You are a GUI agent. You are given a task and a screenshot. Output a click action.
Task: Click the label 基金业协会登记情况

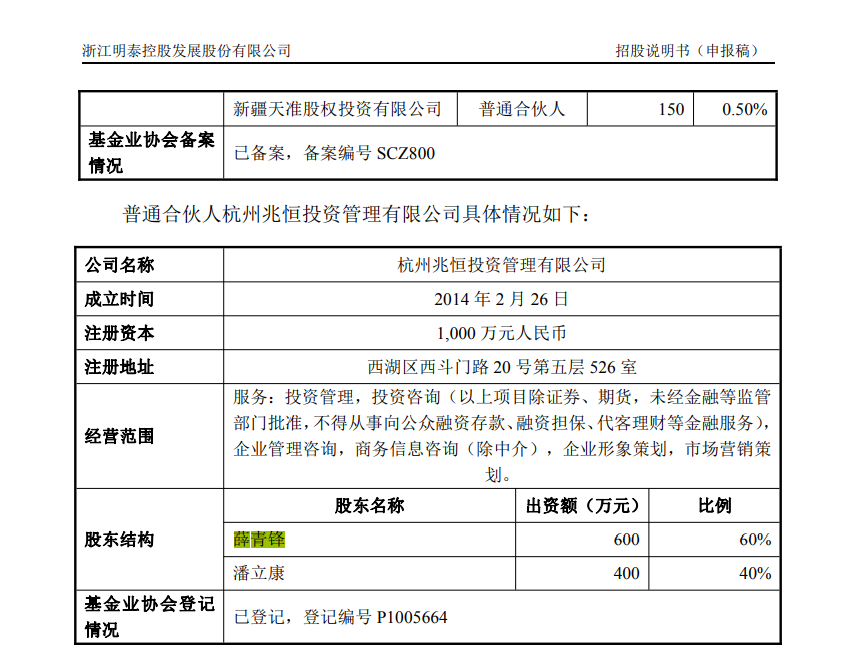149,617
